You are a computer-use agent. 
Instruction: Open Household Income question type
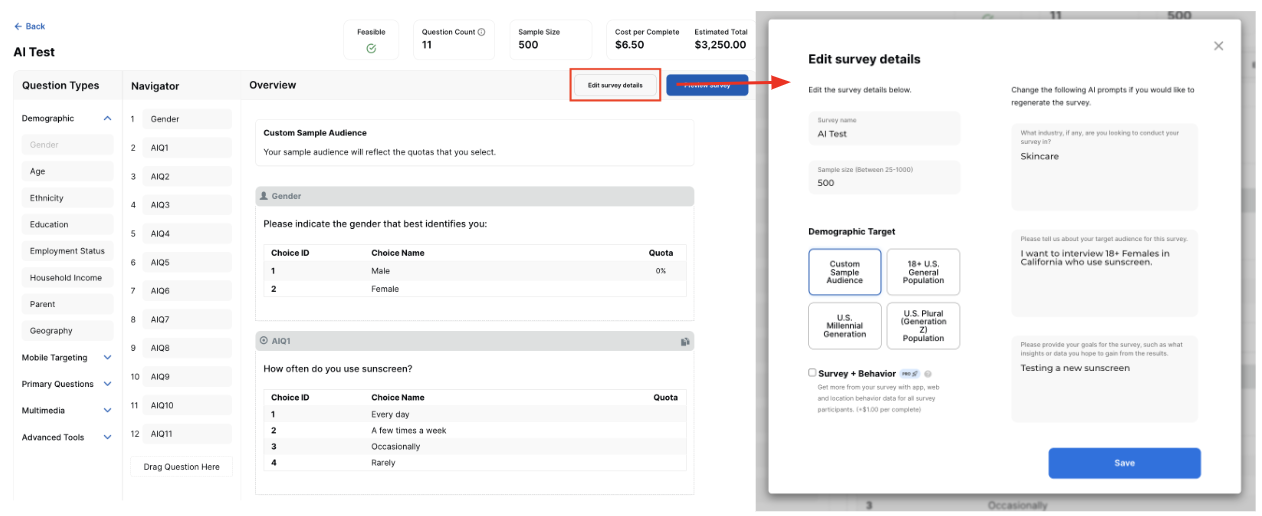(x=66, y=278)
